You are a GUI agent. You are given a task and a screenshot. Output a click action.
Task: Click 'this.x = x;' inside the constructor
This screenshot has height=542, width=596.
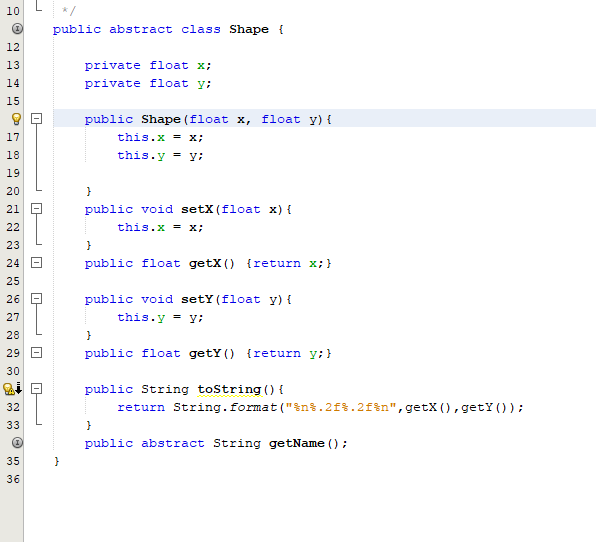[160, 137]
